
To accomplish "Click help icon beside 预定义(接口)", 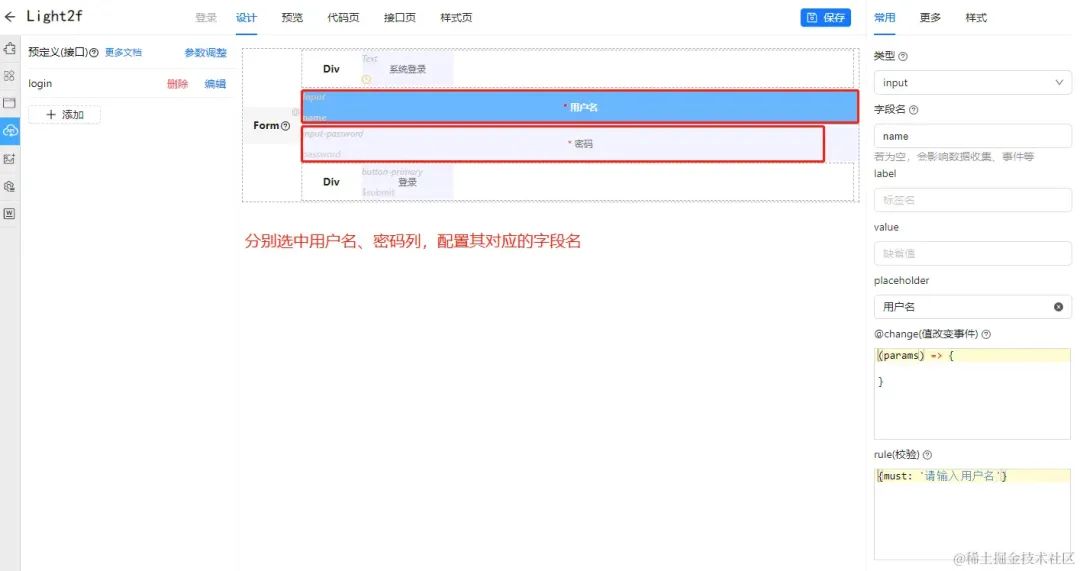I will point(94,52).
